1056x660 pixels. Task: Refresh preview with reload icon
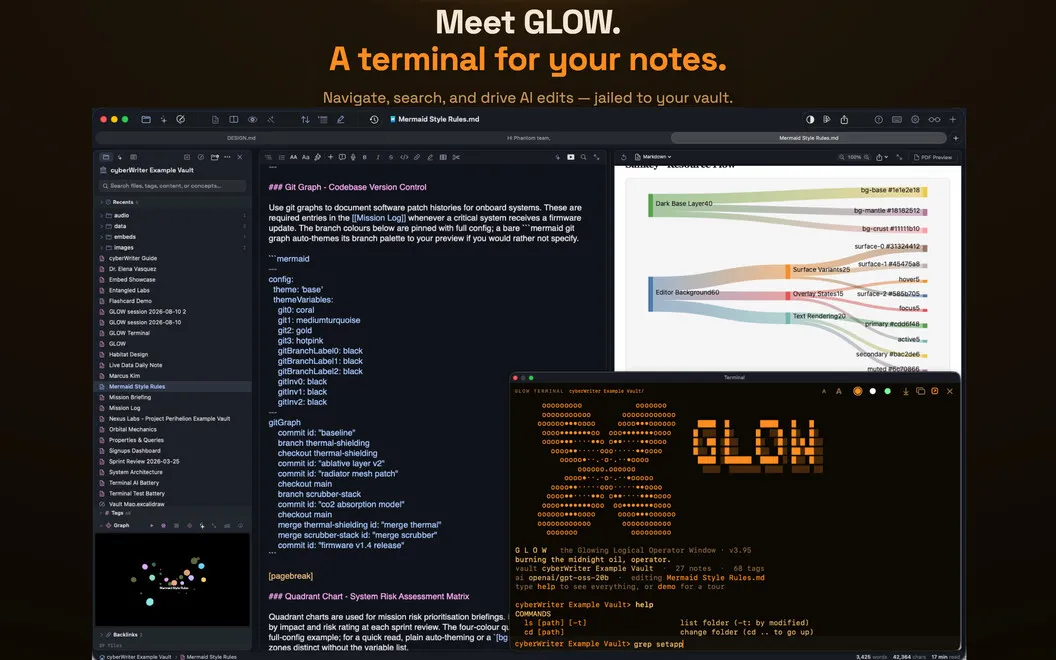coord(623,157)
